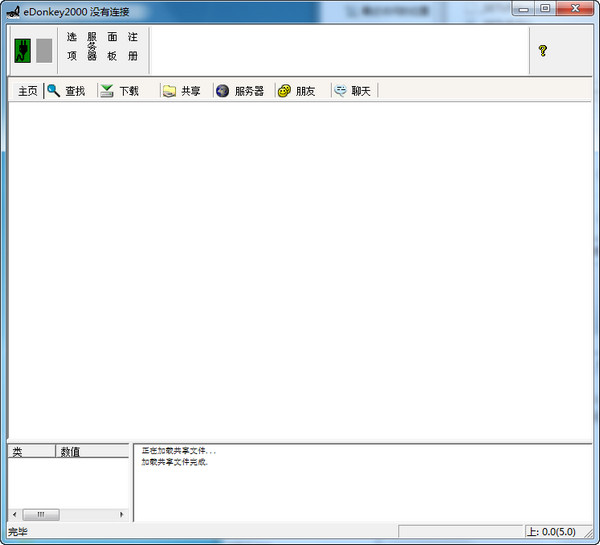600x545 pixels.
Task: Click the 数值 column header
Action: (x=90, y=452)
